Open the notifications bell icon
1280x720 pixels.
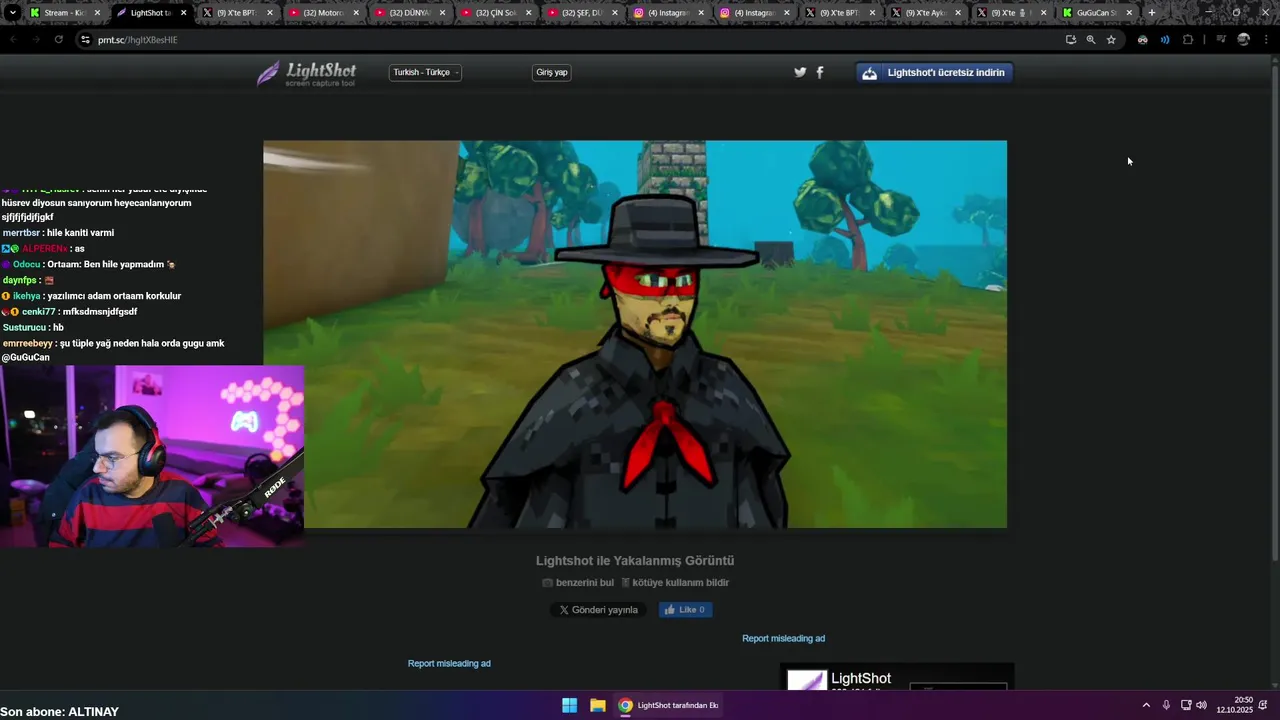1264,705
